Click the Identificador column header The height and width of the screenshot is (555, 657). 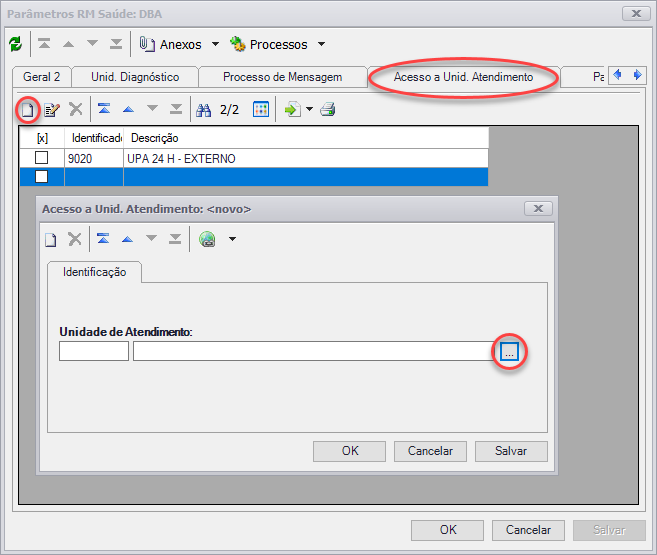94,138
